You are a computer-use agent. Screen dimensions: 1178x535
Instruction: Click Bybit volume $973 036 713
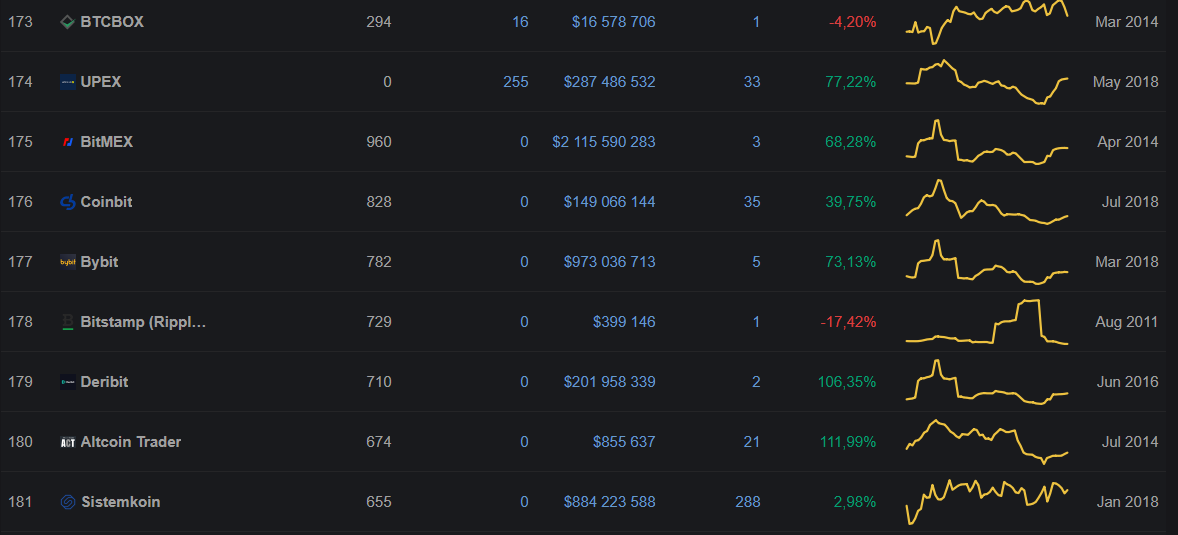pos(609,262)
